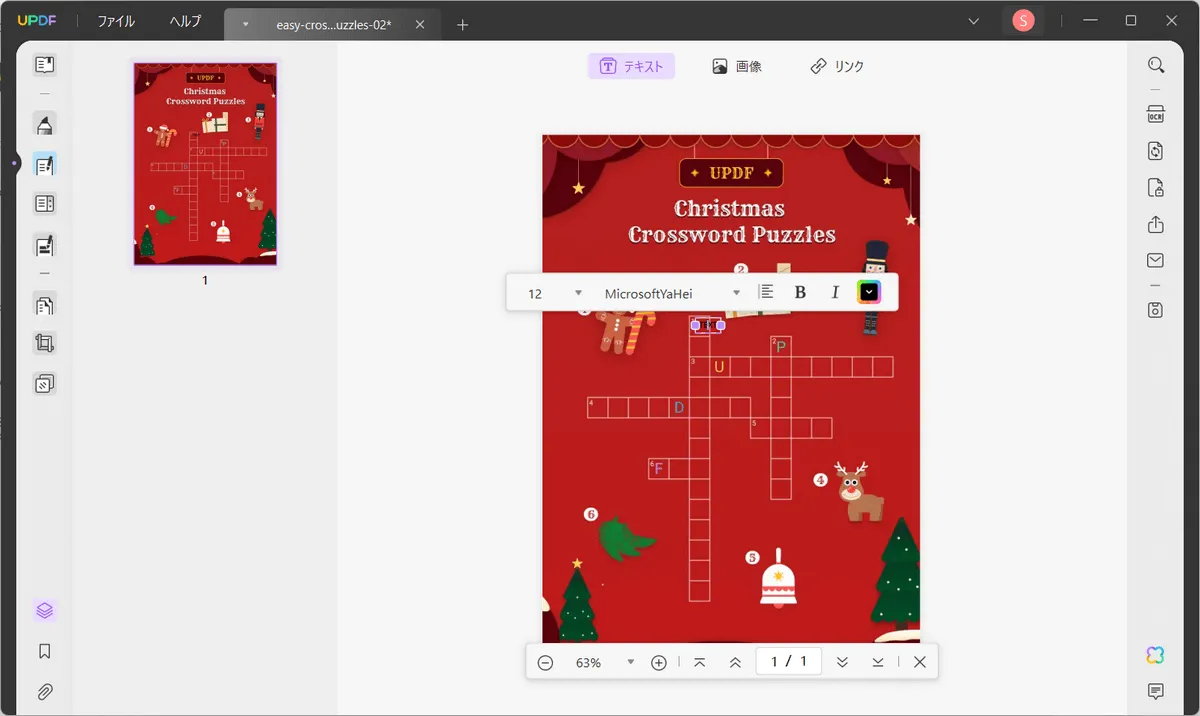Viewport: 1200px width, 716px height.
Task: Select page 1 thumbnail
Action: [206, 164]
